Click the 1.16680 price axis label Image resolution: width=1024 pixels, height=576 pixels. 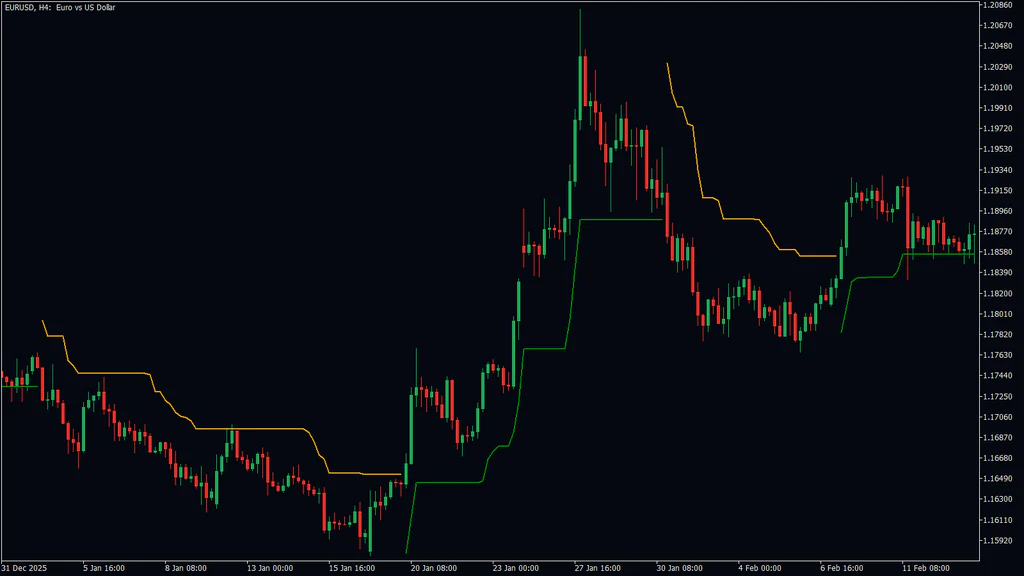click(998, 458)
